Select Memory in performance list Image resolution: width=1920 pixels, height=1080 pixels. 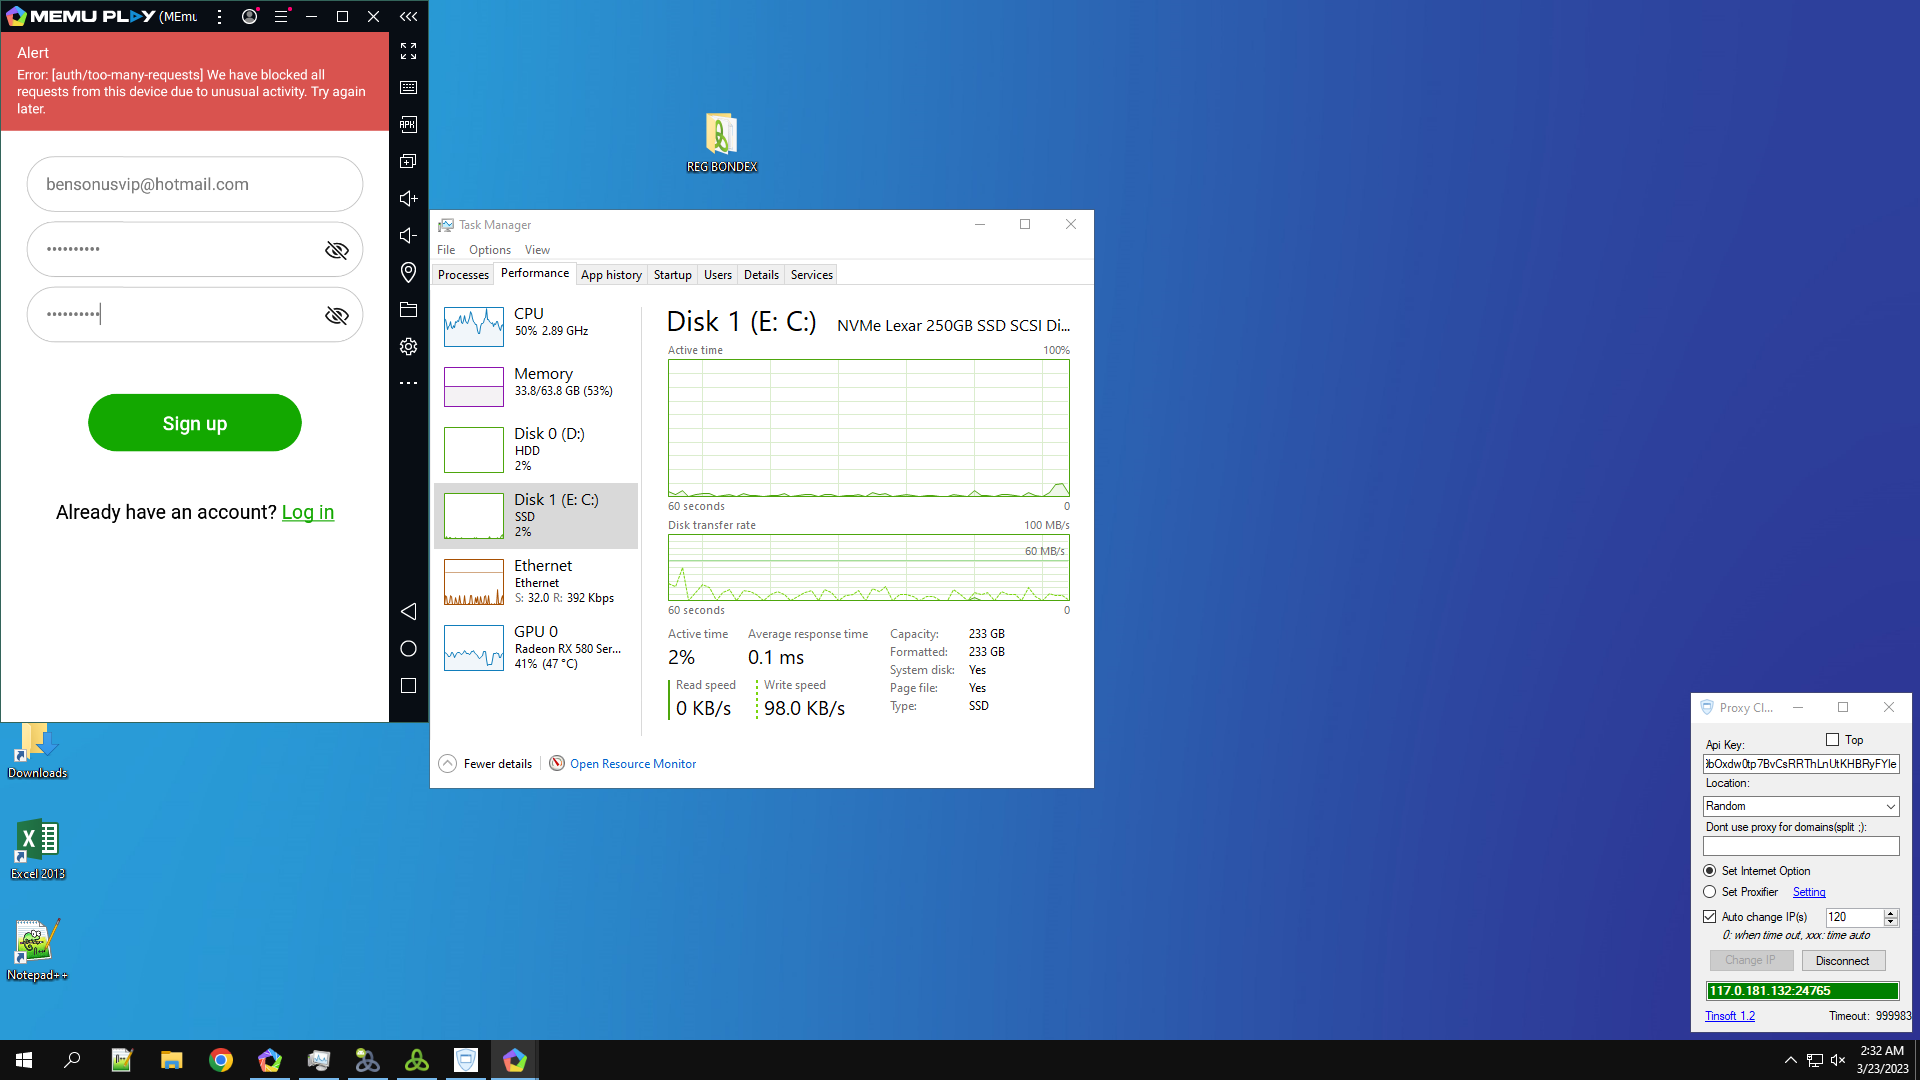pyautogui.click(x=536, y=386)
